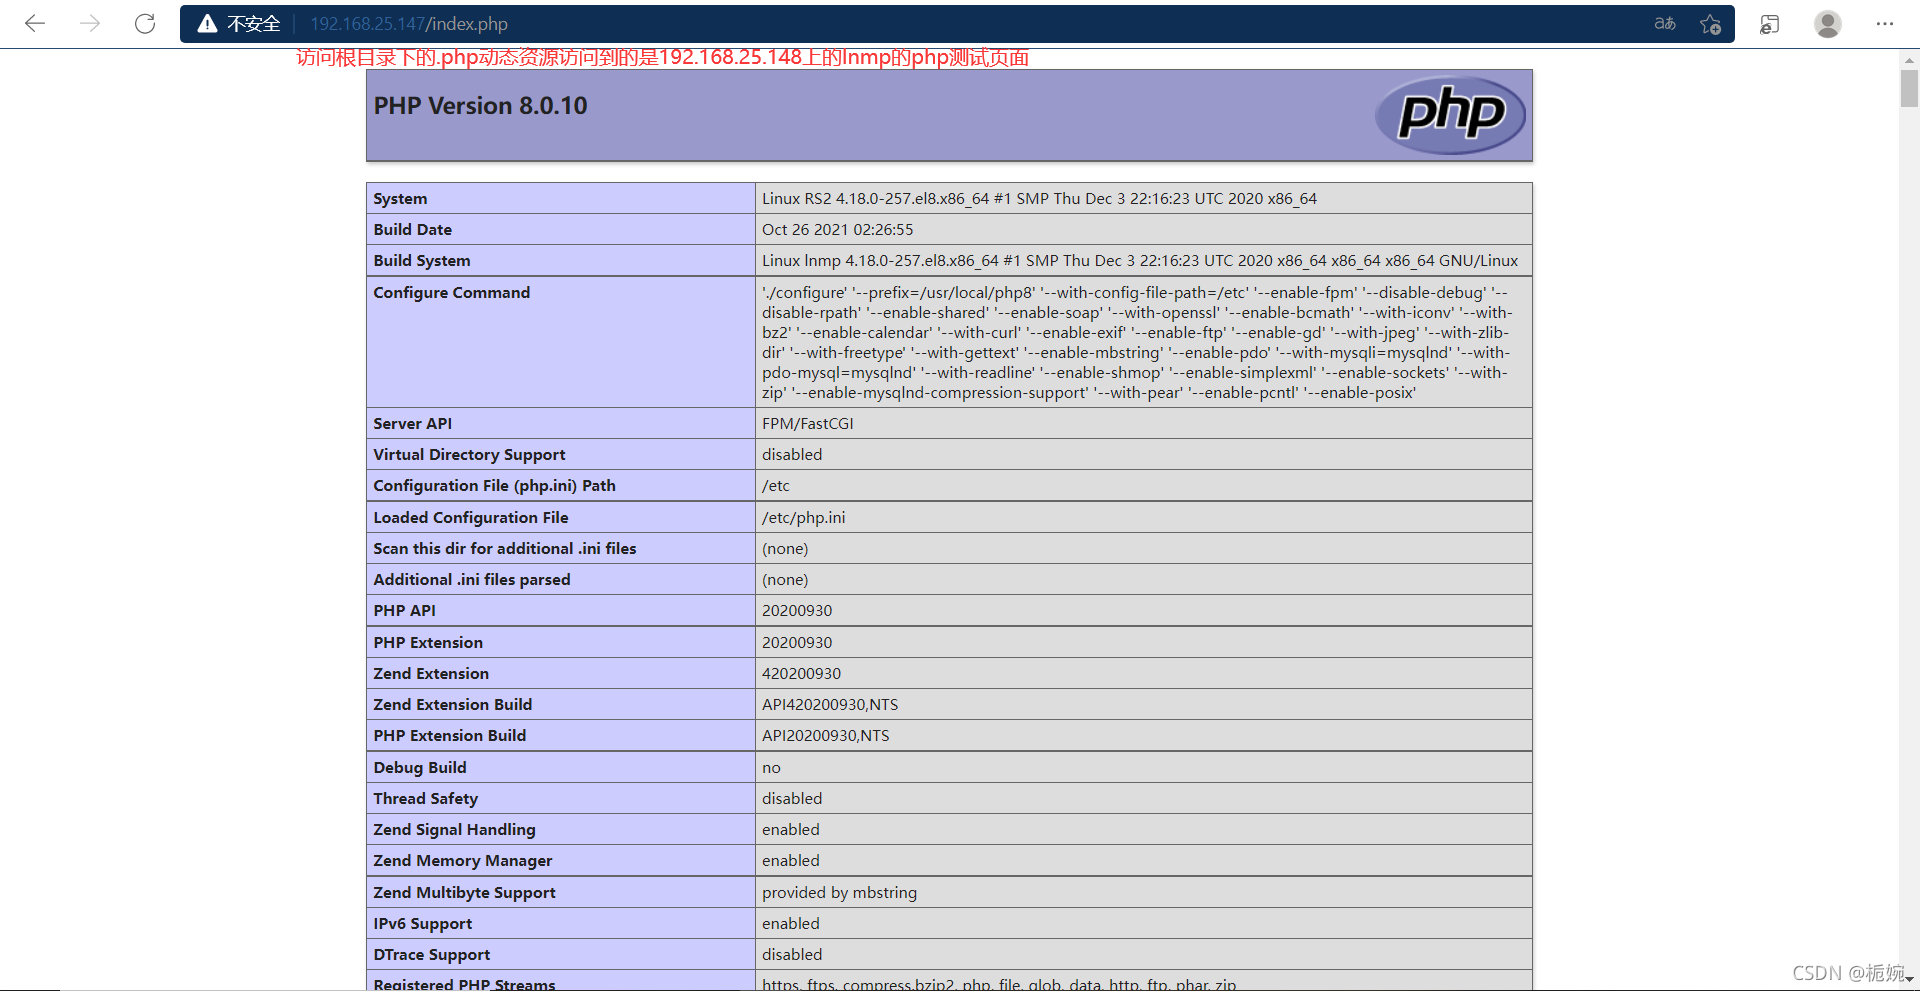
Task: Click the Thread Safety label
Action: click(425, 799)
